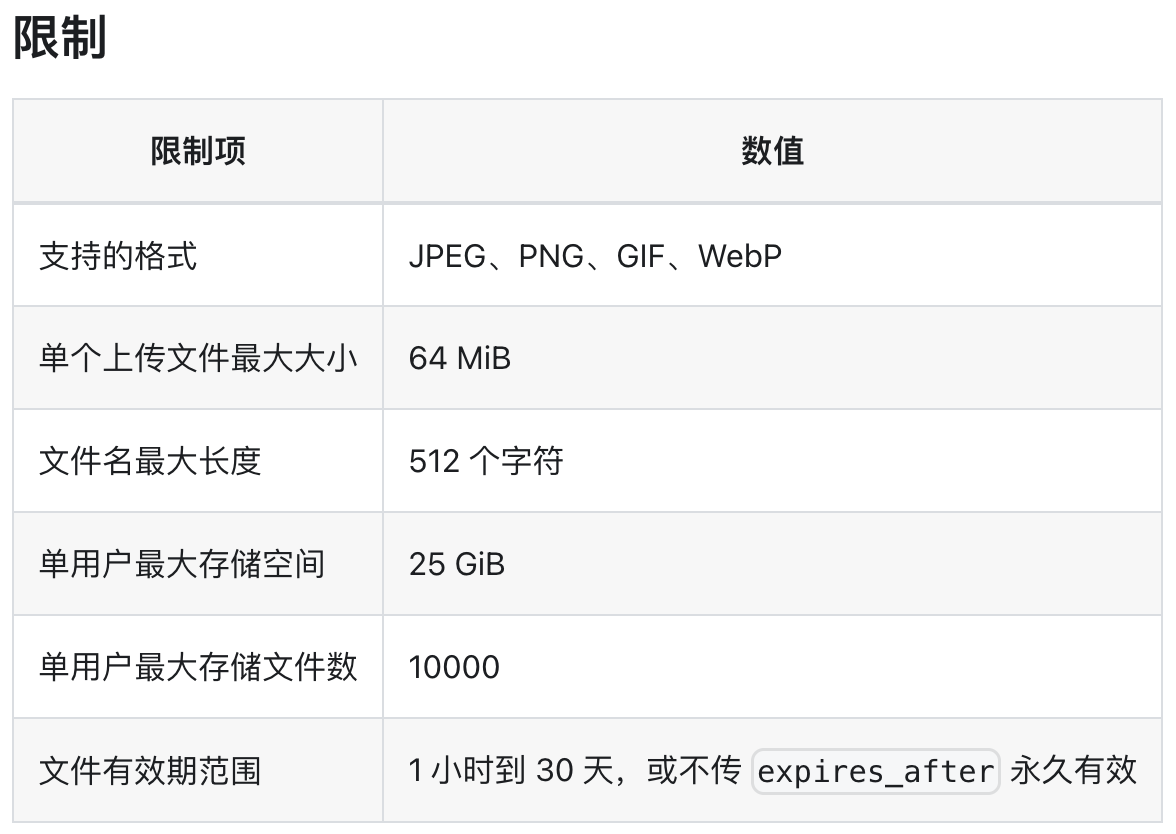
Task: Select the 25 GiB value cell
Action: point(772,564)
